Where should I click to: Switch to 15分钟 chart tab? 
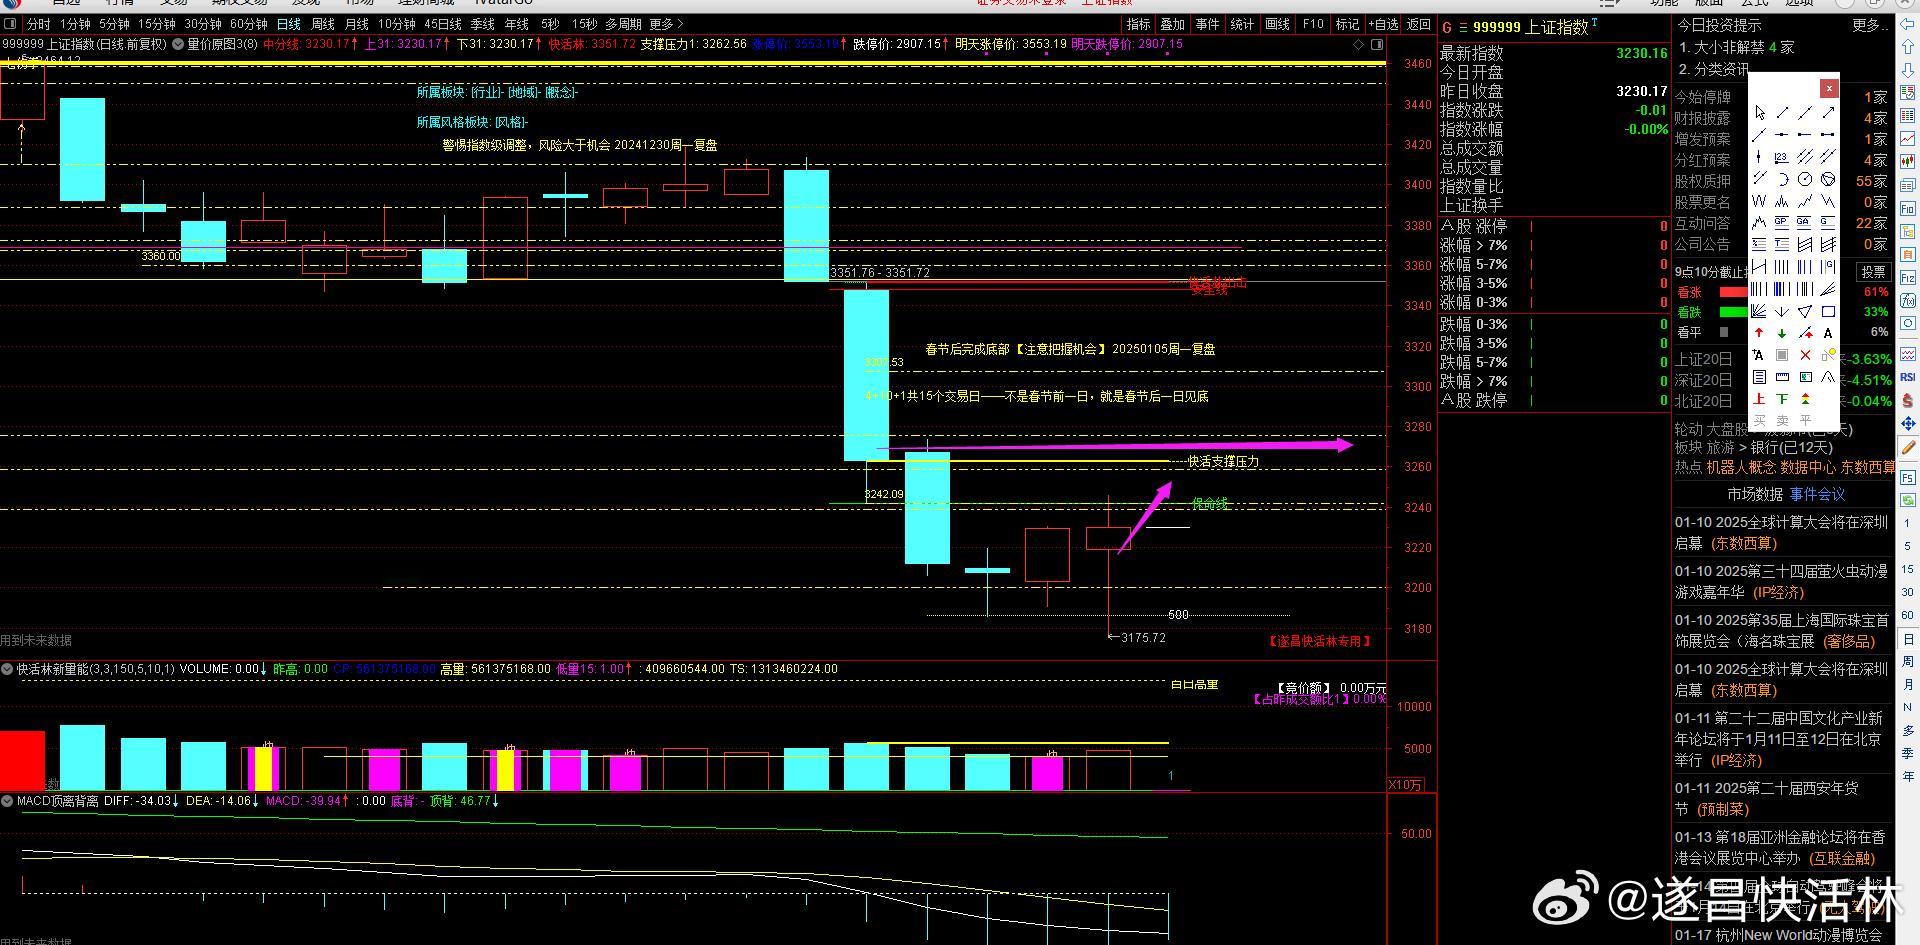(x=157, y=24)
